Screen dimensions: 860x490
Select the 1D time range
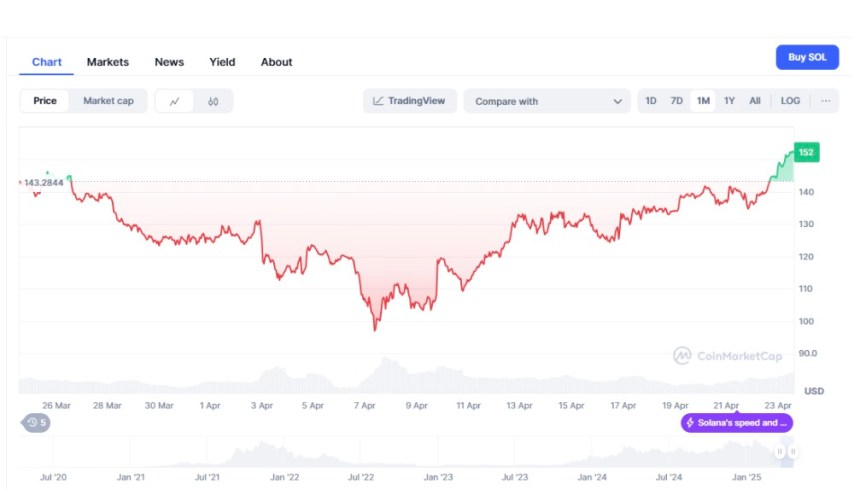[651, 101]
